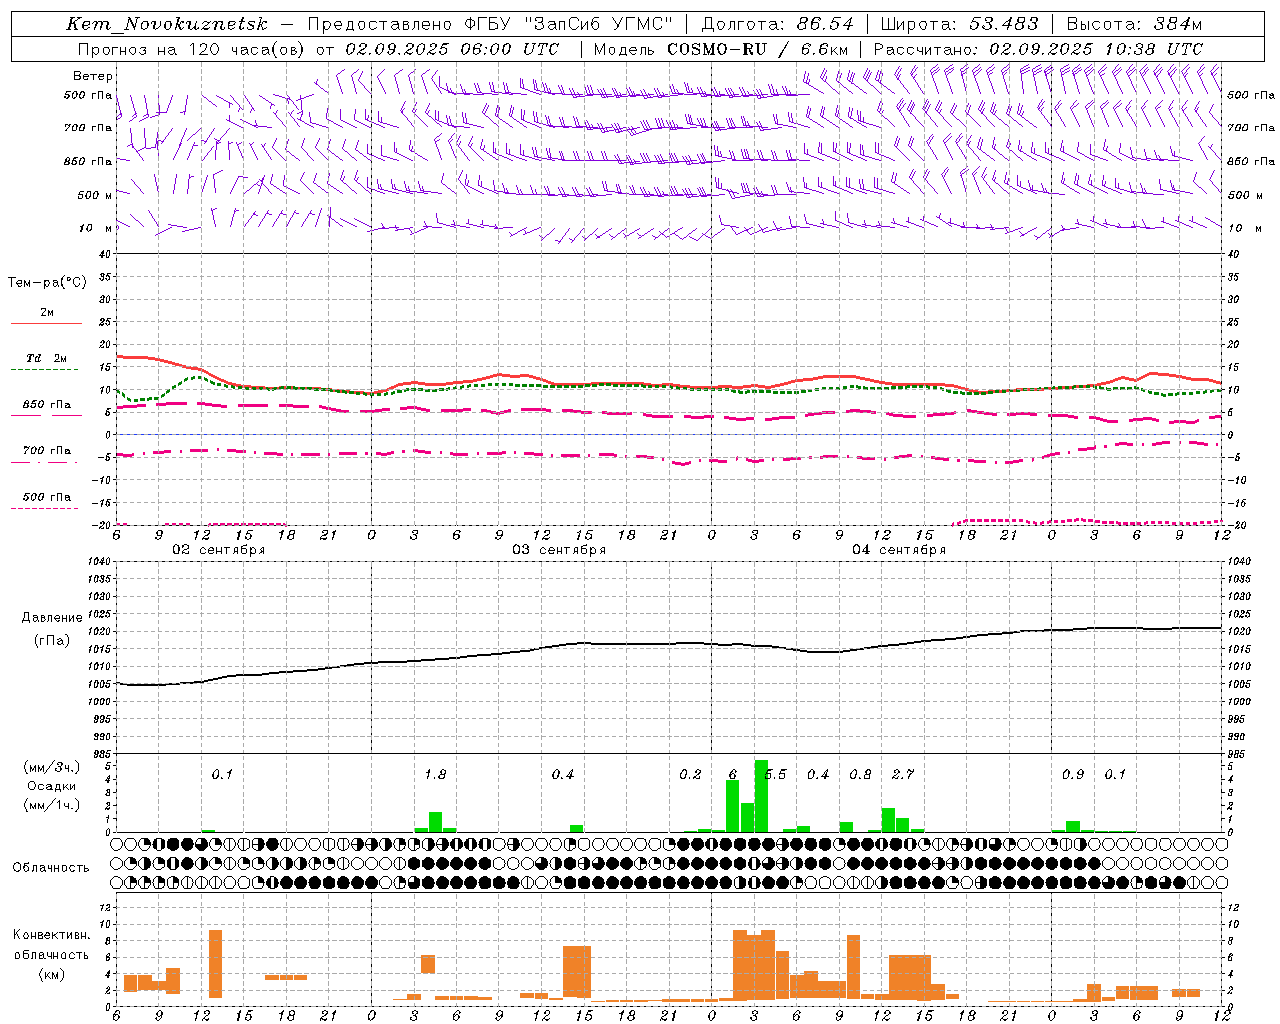Image resolution: width=1280 pixels, height=1024 pixels.
Task: Select the '0.2' precipitation total
Action: tap(690, 775)
